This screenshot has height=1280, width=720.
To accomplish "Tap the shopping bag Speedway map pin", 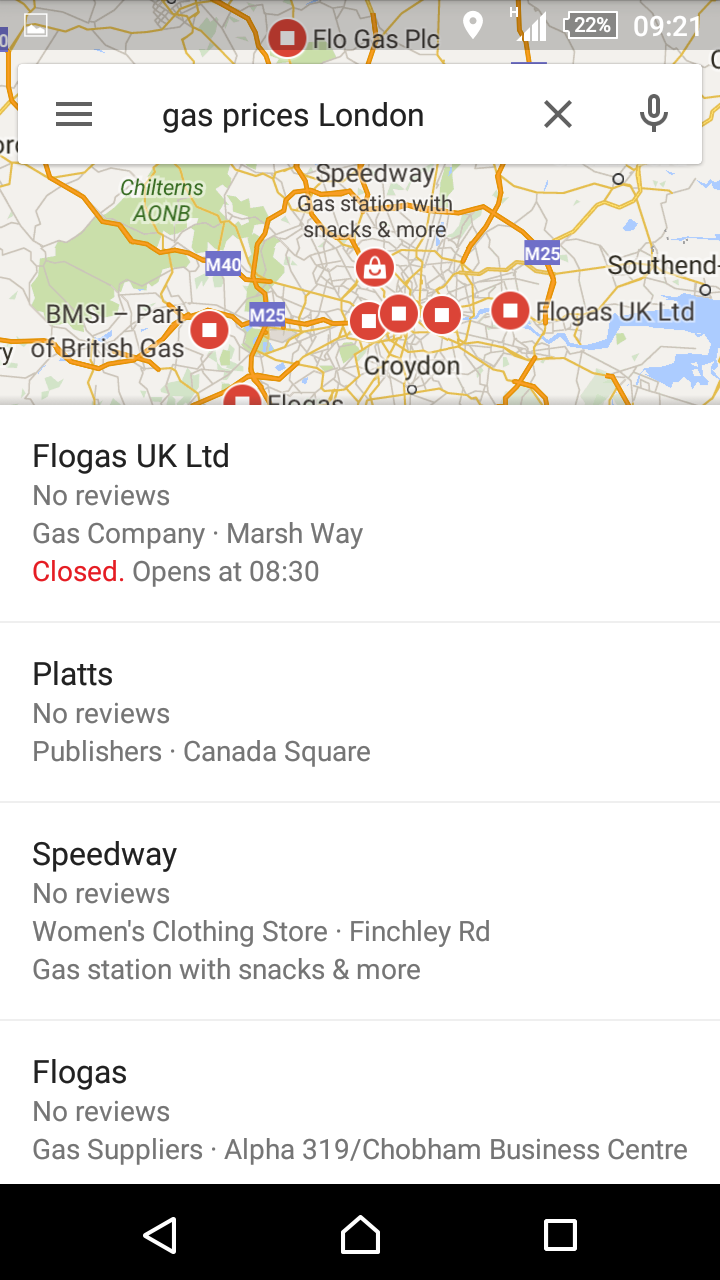I will coord(374,267).
